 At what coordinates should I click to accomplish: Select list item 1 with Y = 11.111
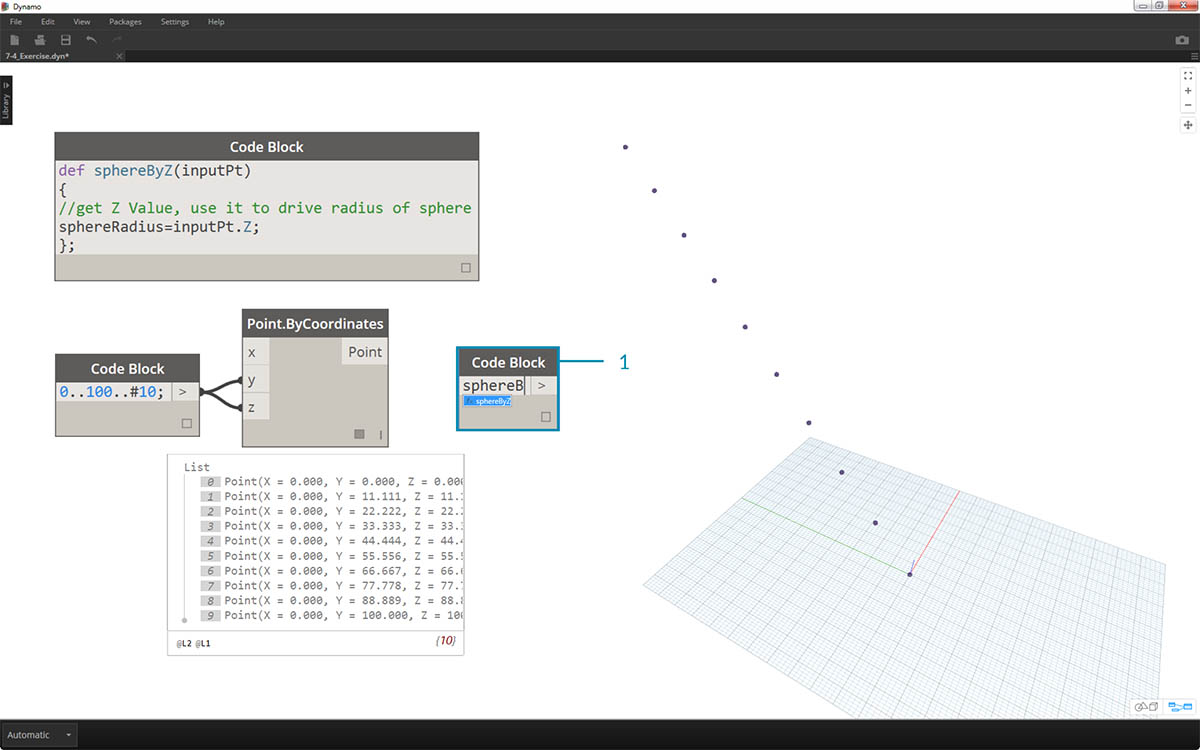(330, 496)
